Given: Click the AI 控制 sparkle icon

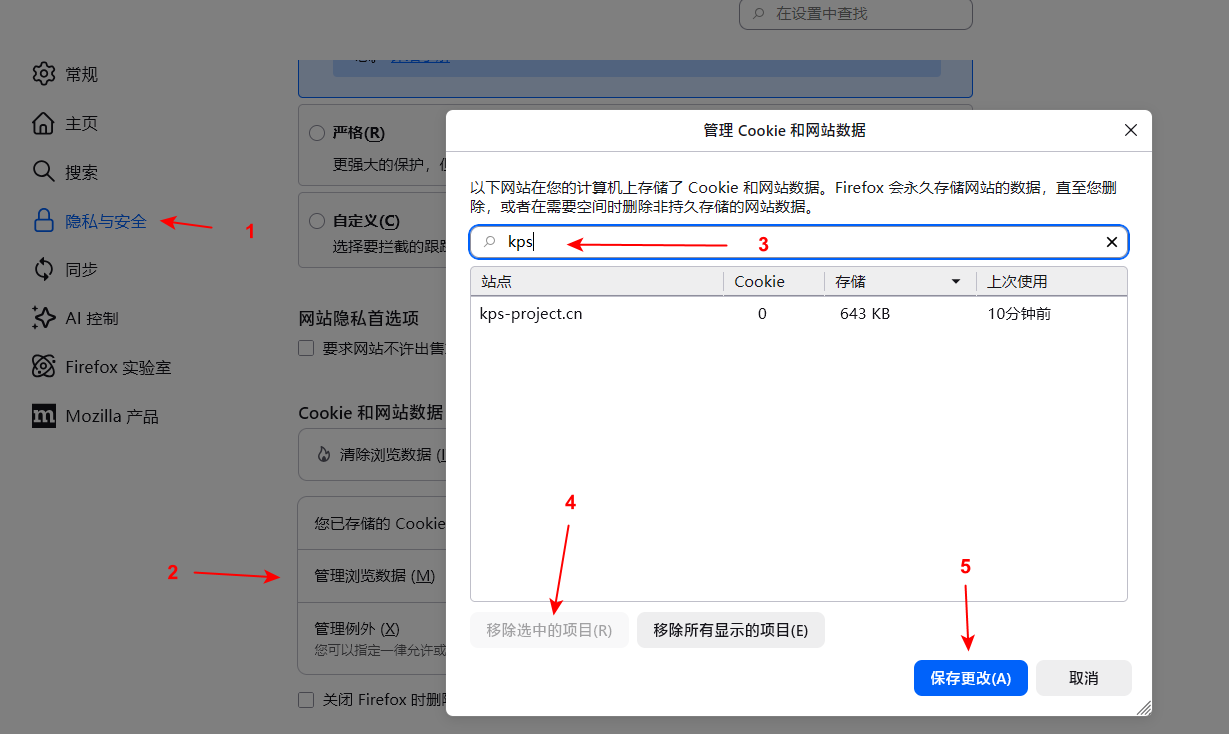Looking at the screenshot, I should pyautogui.click(x=43, y=318).
